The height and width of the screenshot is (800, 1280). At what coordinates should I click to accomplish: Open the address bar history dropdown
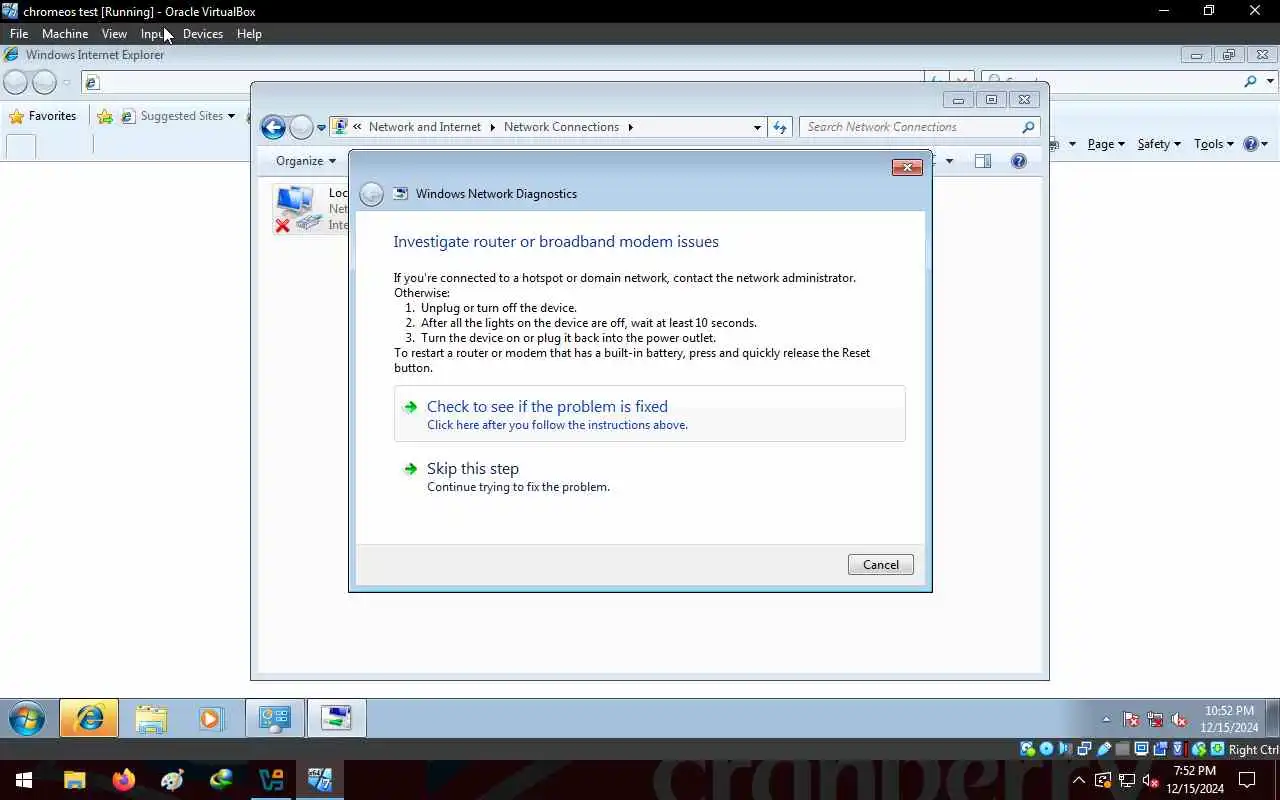pyautogui.click(x=757, y=127)
